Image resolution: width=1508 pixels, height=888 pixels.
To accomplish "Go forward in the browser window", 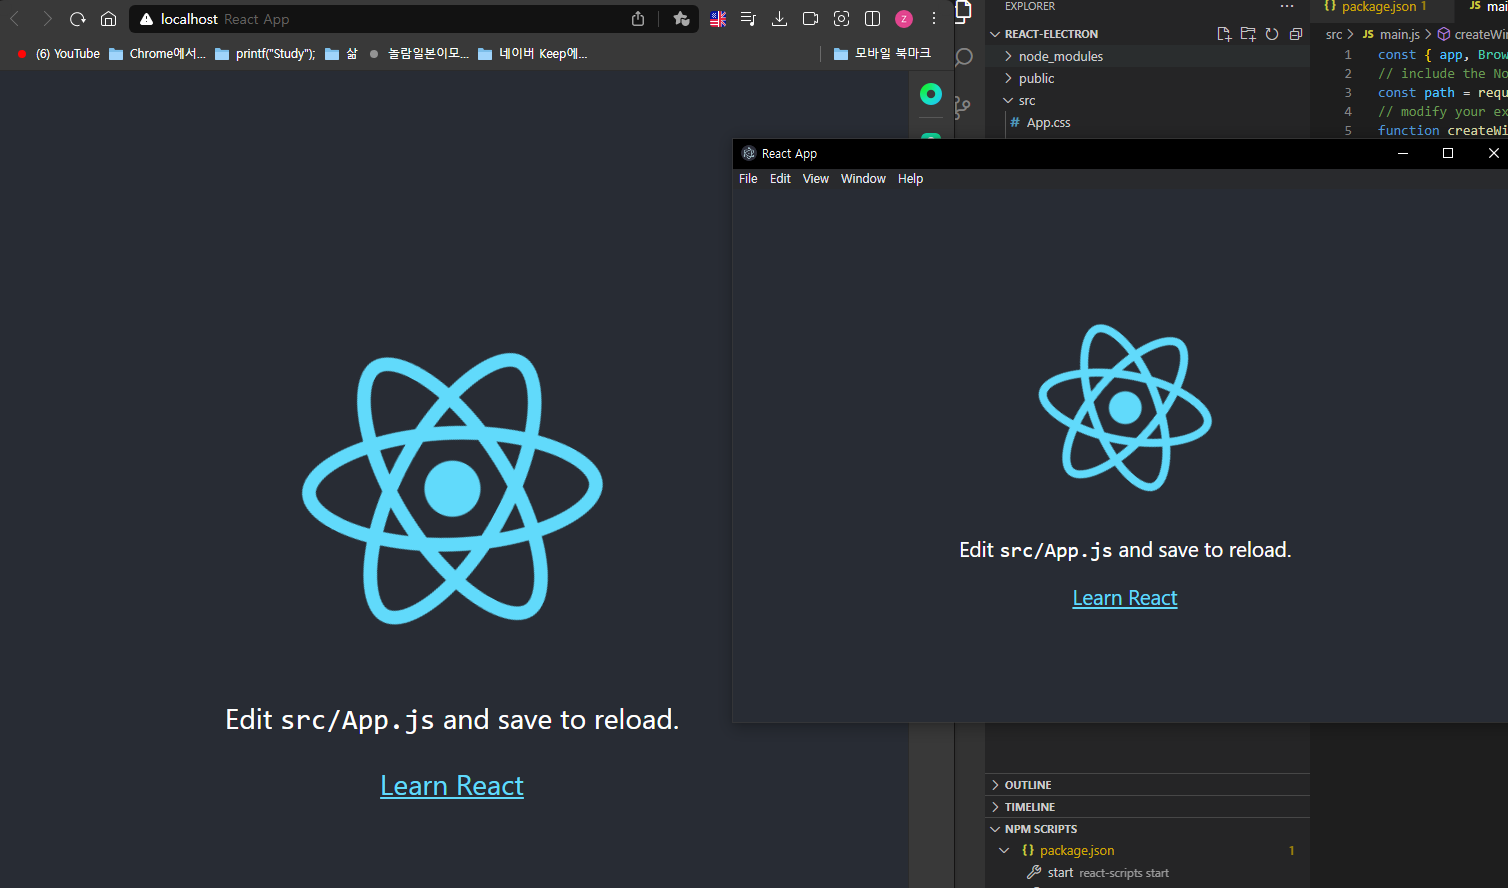I will [x=46, y=19].
